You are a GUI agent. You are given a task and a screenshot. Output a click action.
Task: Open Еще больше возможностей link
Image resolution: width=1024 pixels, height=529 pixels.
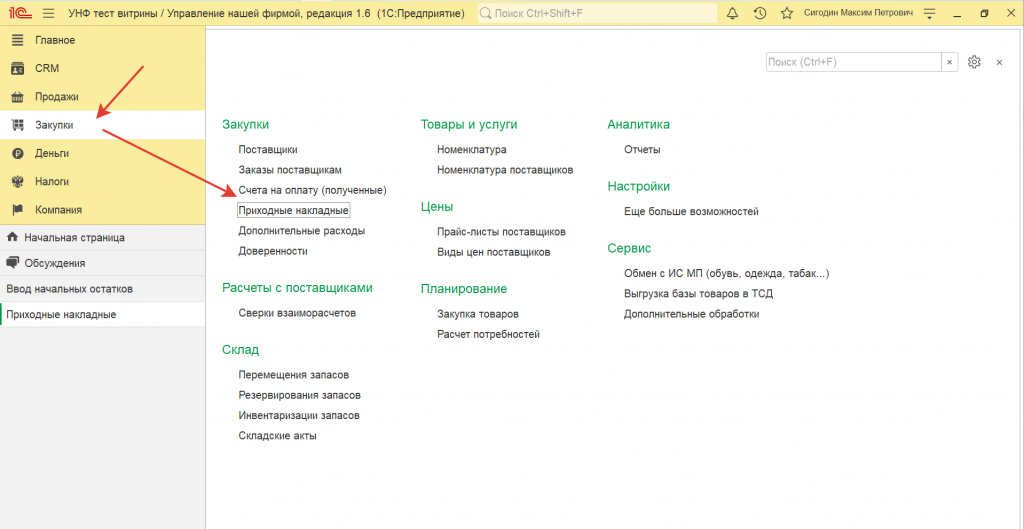pos(692,212)
